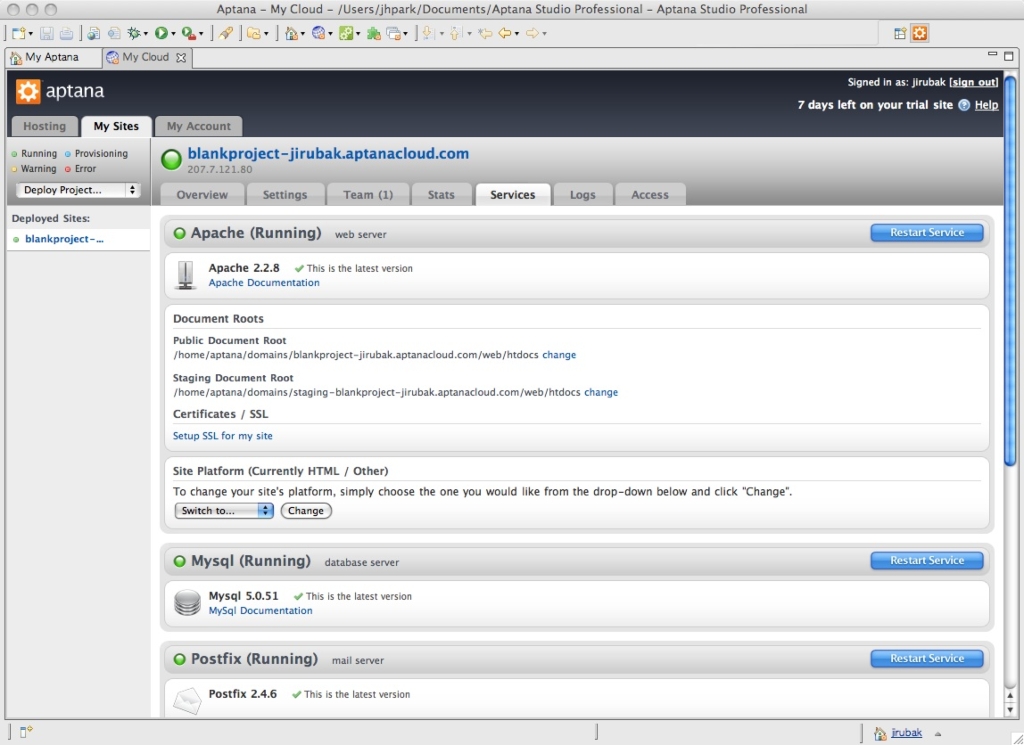The width and height of the screenshot is (1024, 745).
Task: Close the My Cloud tab
Action: pyautogui.click(x=181, y=57)
